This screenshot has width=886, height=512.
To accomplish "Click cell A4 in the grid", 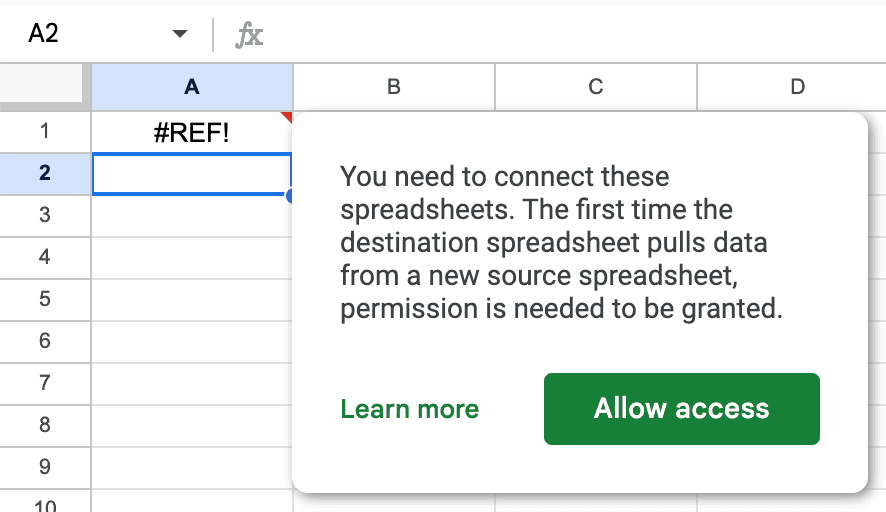I will coord(192,258).
